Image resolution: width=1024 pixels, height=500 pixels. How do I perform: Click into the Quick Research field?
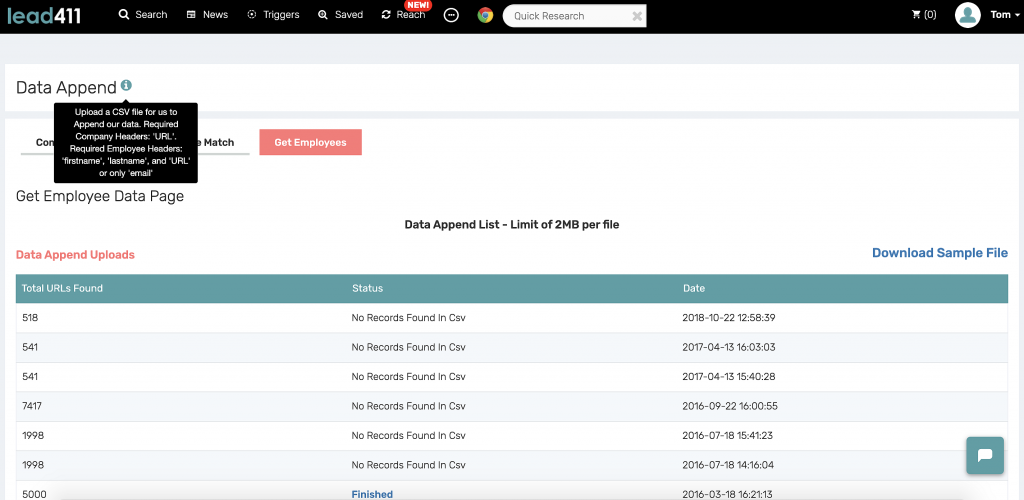pyautogui.click(x=566, y=16)
